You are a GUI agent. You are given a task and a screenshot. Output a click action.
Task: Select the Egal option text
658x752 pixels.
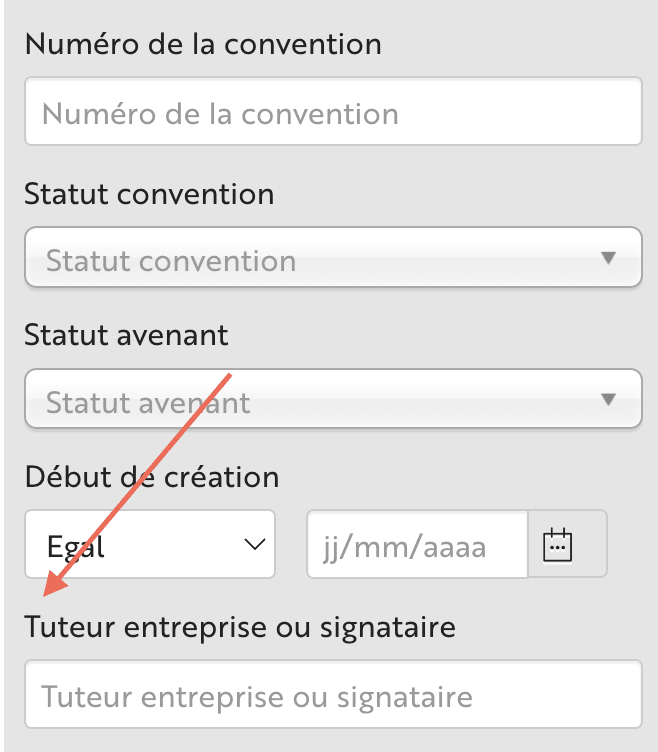[x=76, y=547]
